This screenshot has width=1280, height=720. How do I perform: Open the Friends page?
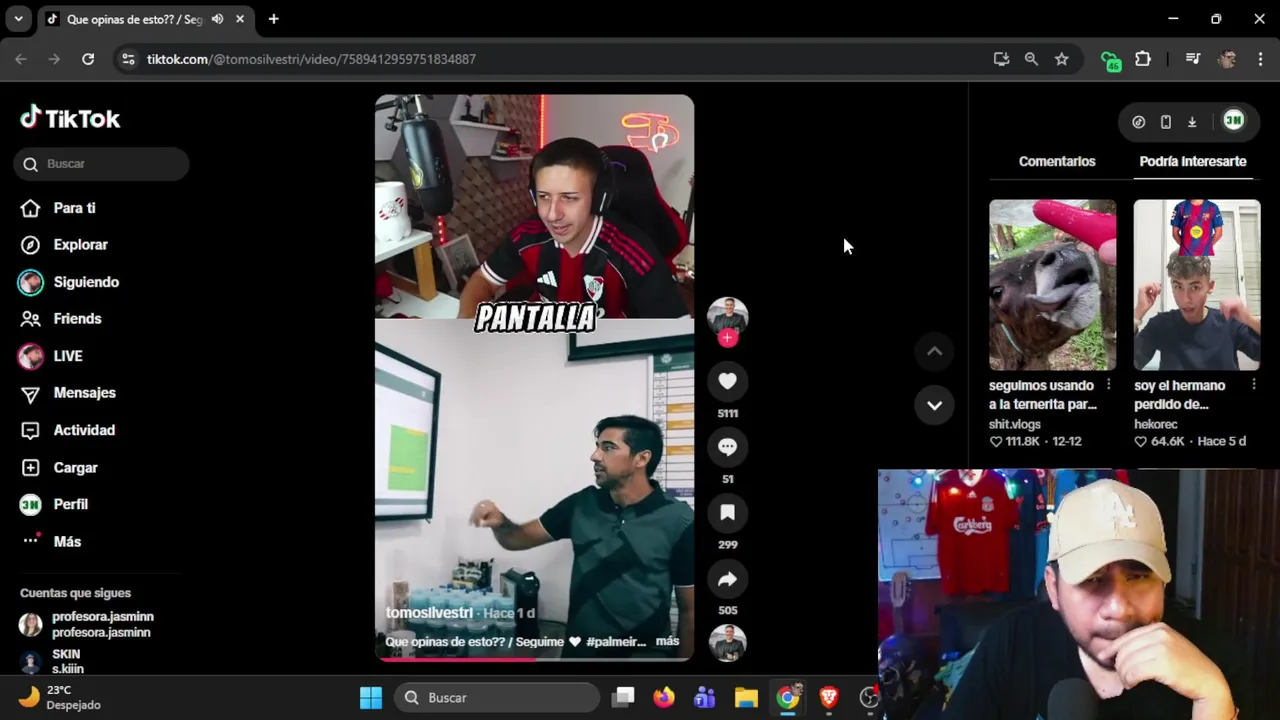point(62,319)
